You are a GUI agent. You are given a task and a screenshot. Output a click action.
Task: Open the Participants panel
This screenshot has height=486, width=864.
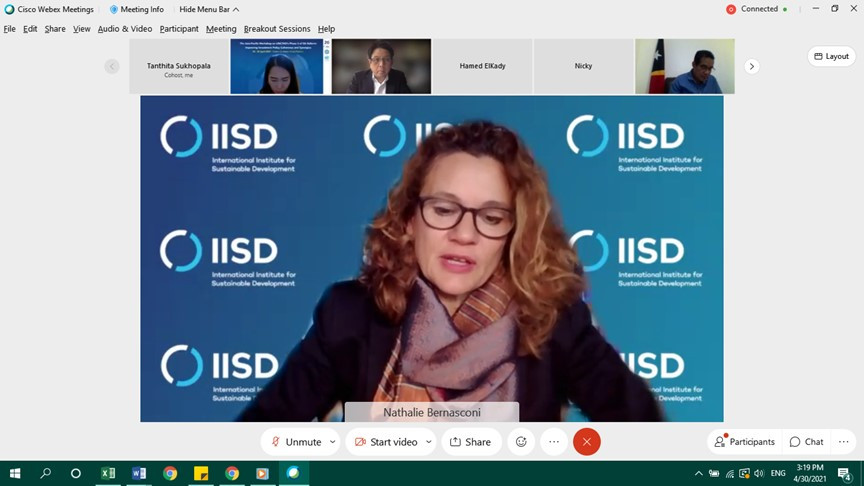[x=745, y=442]
